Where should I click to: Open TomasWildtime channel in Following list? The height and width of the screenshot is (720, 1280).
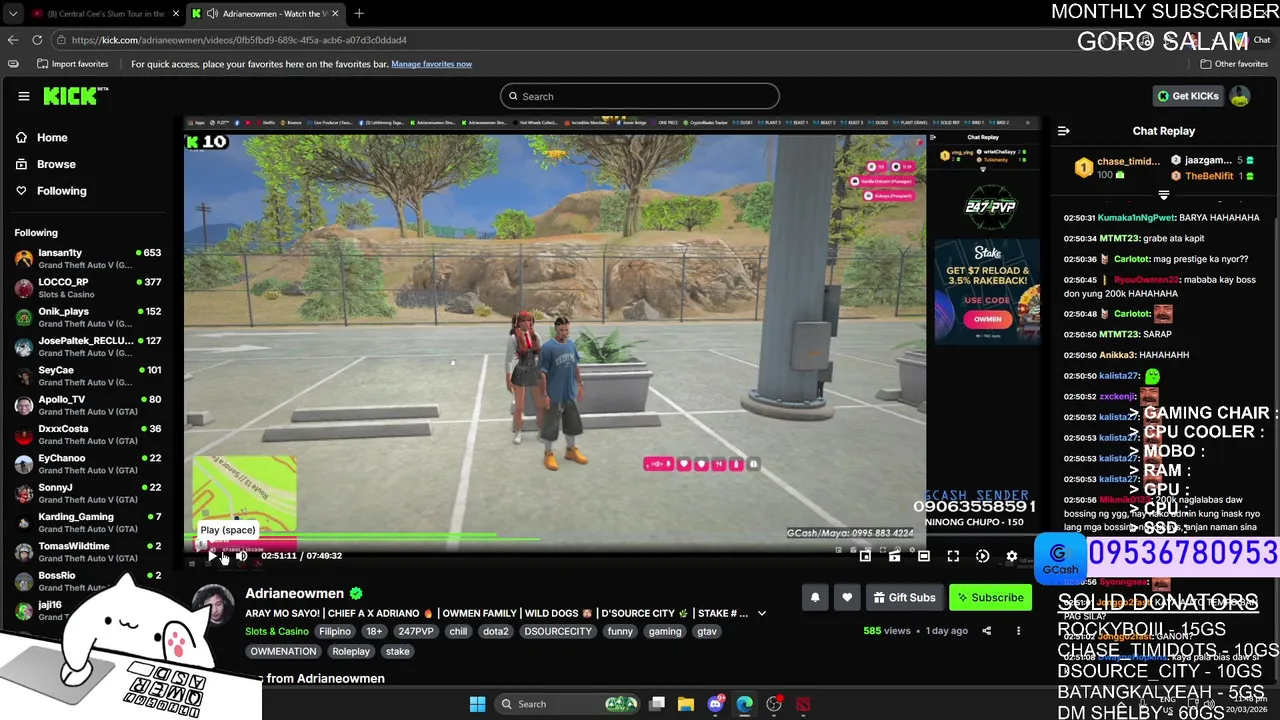pos(88,552)
